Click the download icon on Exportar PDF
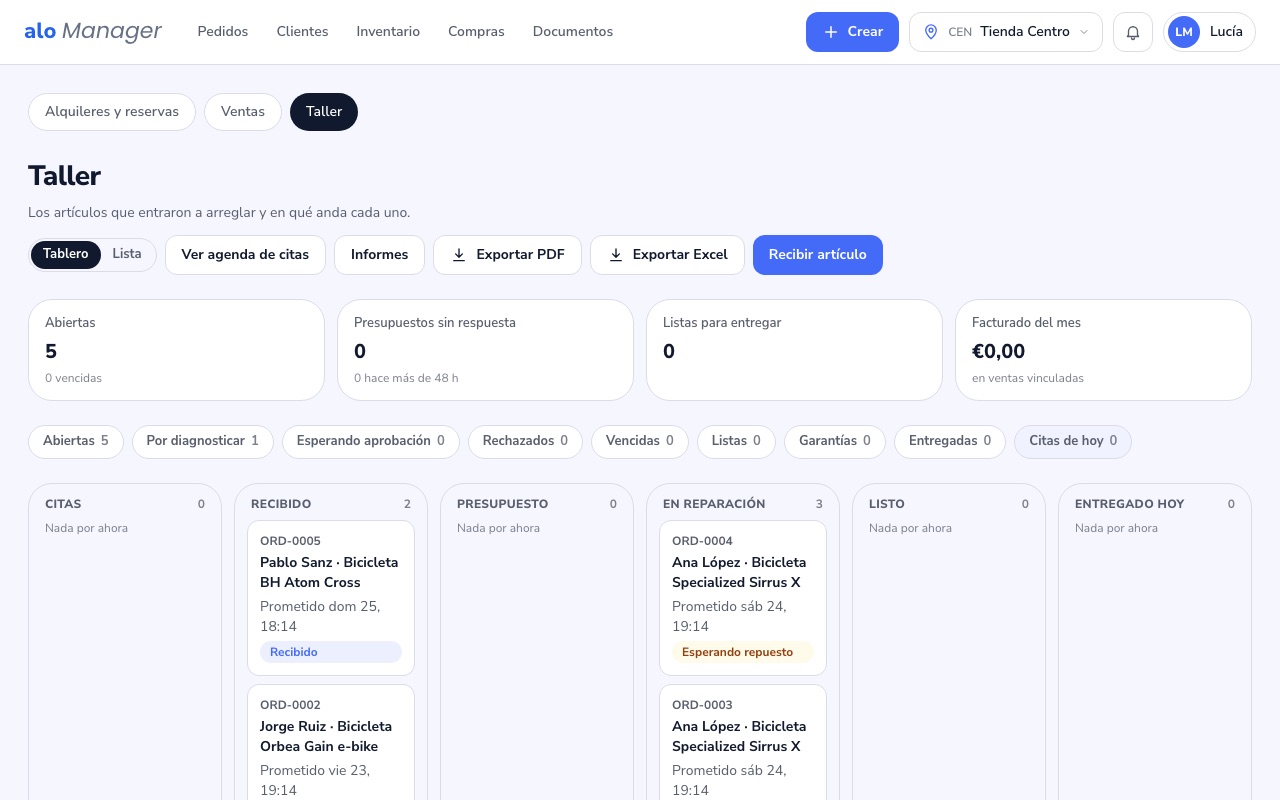The height and width of the screenshot is (800, 1280). pyautogui.click(x=459, y=255)
